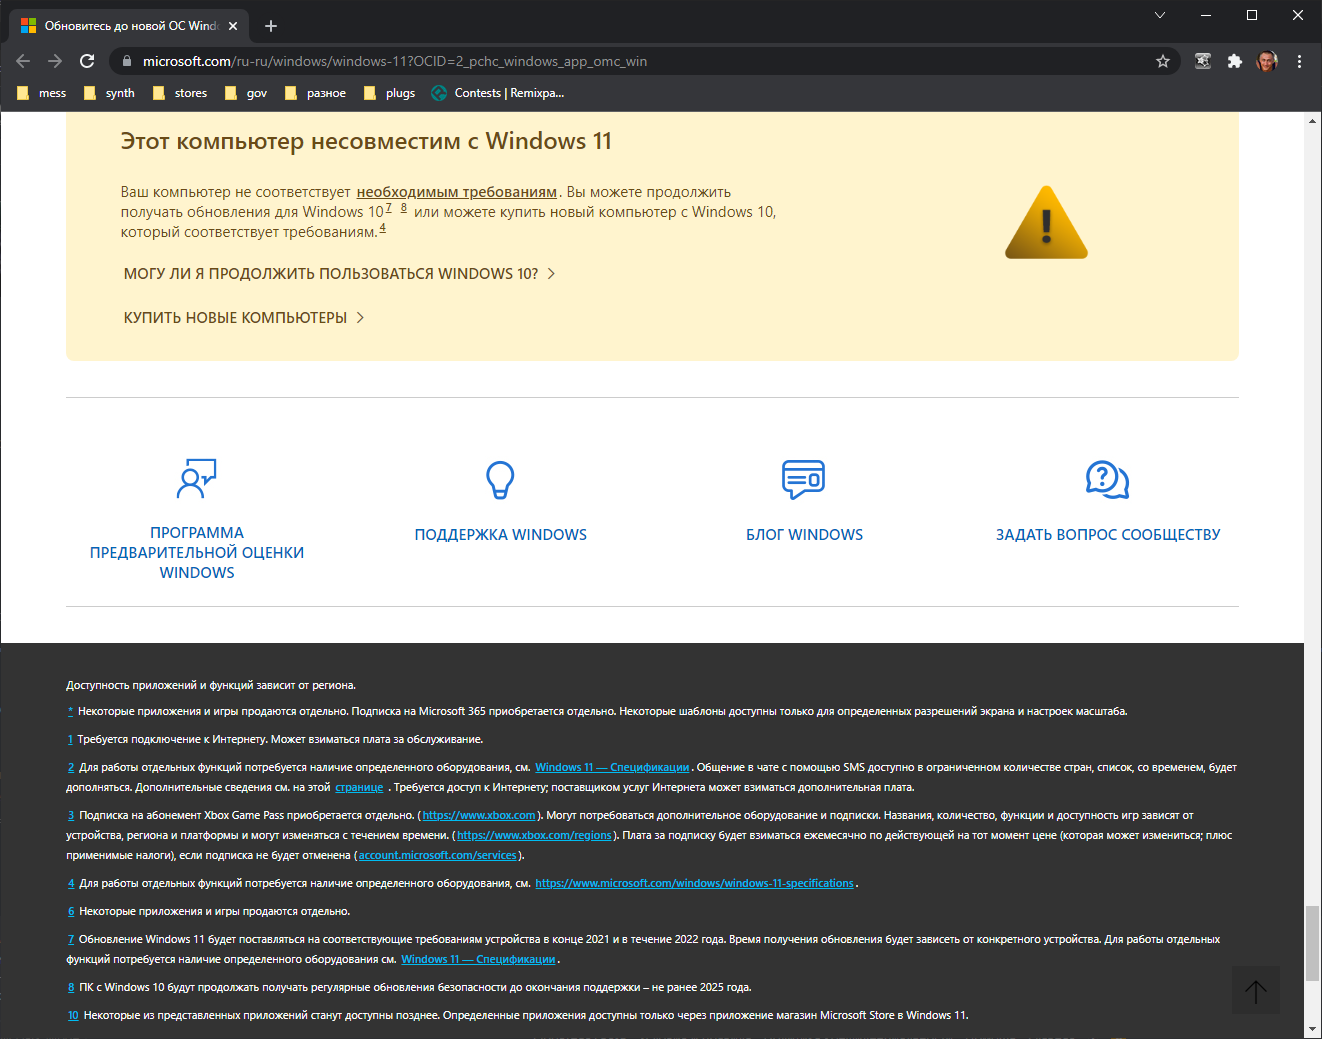Open Поддержка Windows link

[501, 535]
